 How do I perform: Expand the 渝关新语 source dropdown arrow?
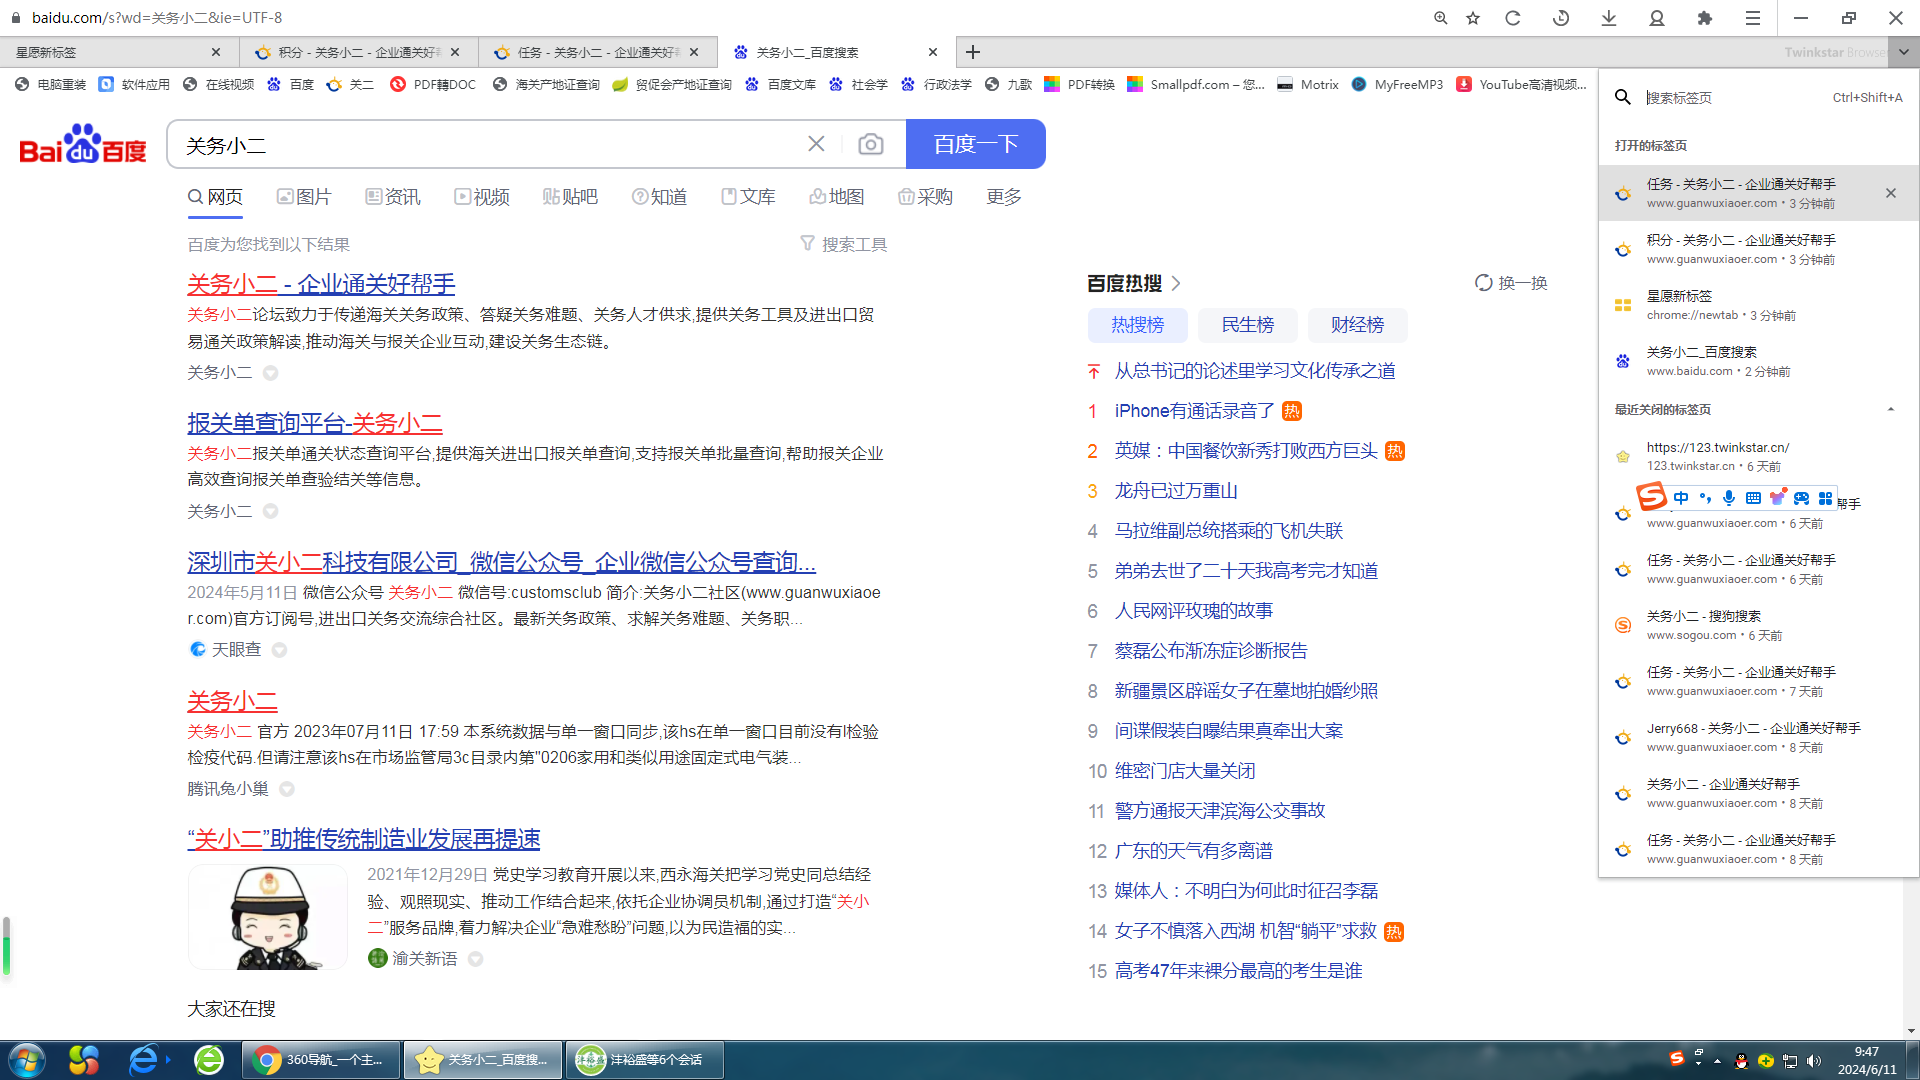pyautogui.click(x=476, y=959)
